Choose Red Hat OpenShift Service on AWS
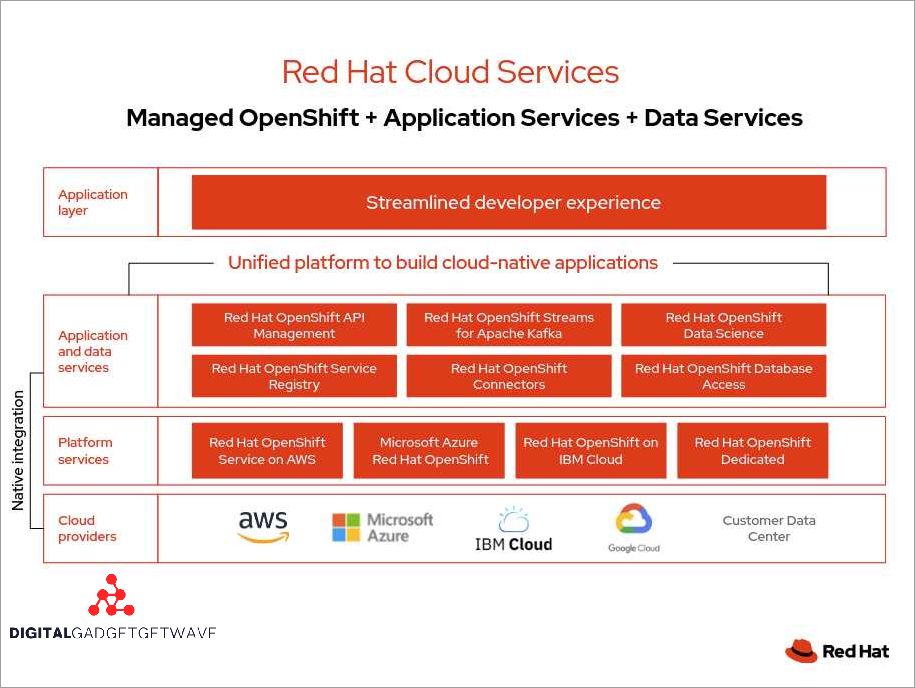The image size is (915, 688). point(267,451)
